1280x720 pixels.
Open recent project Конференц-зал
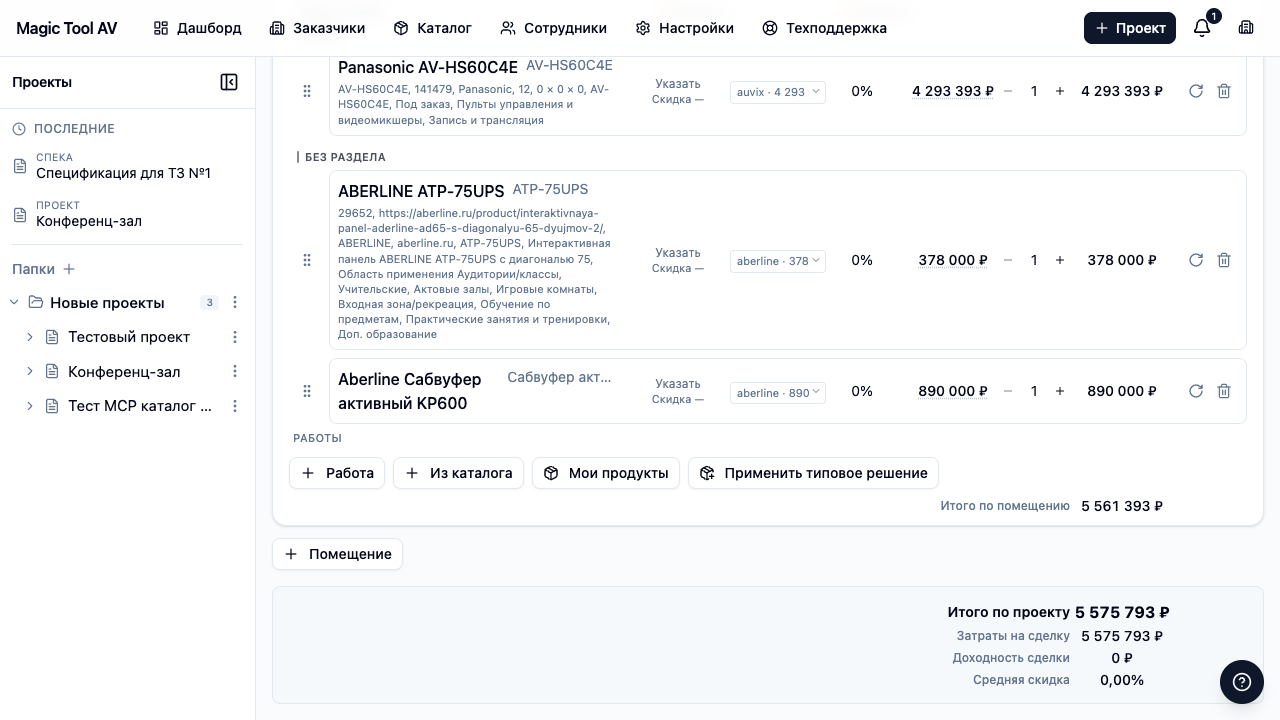pyautogui.click(x=127, y=214)
